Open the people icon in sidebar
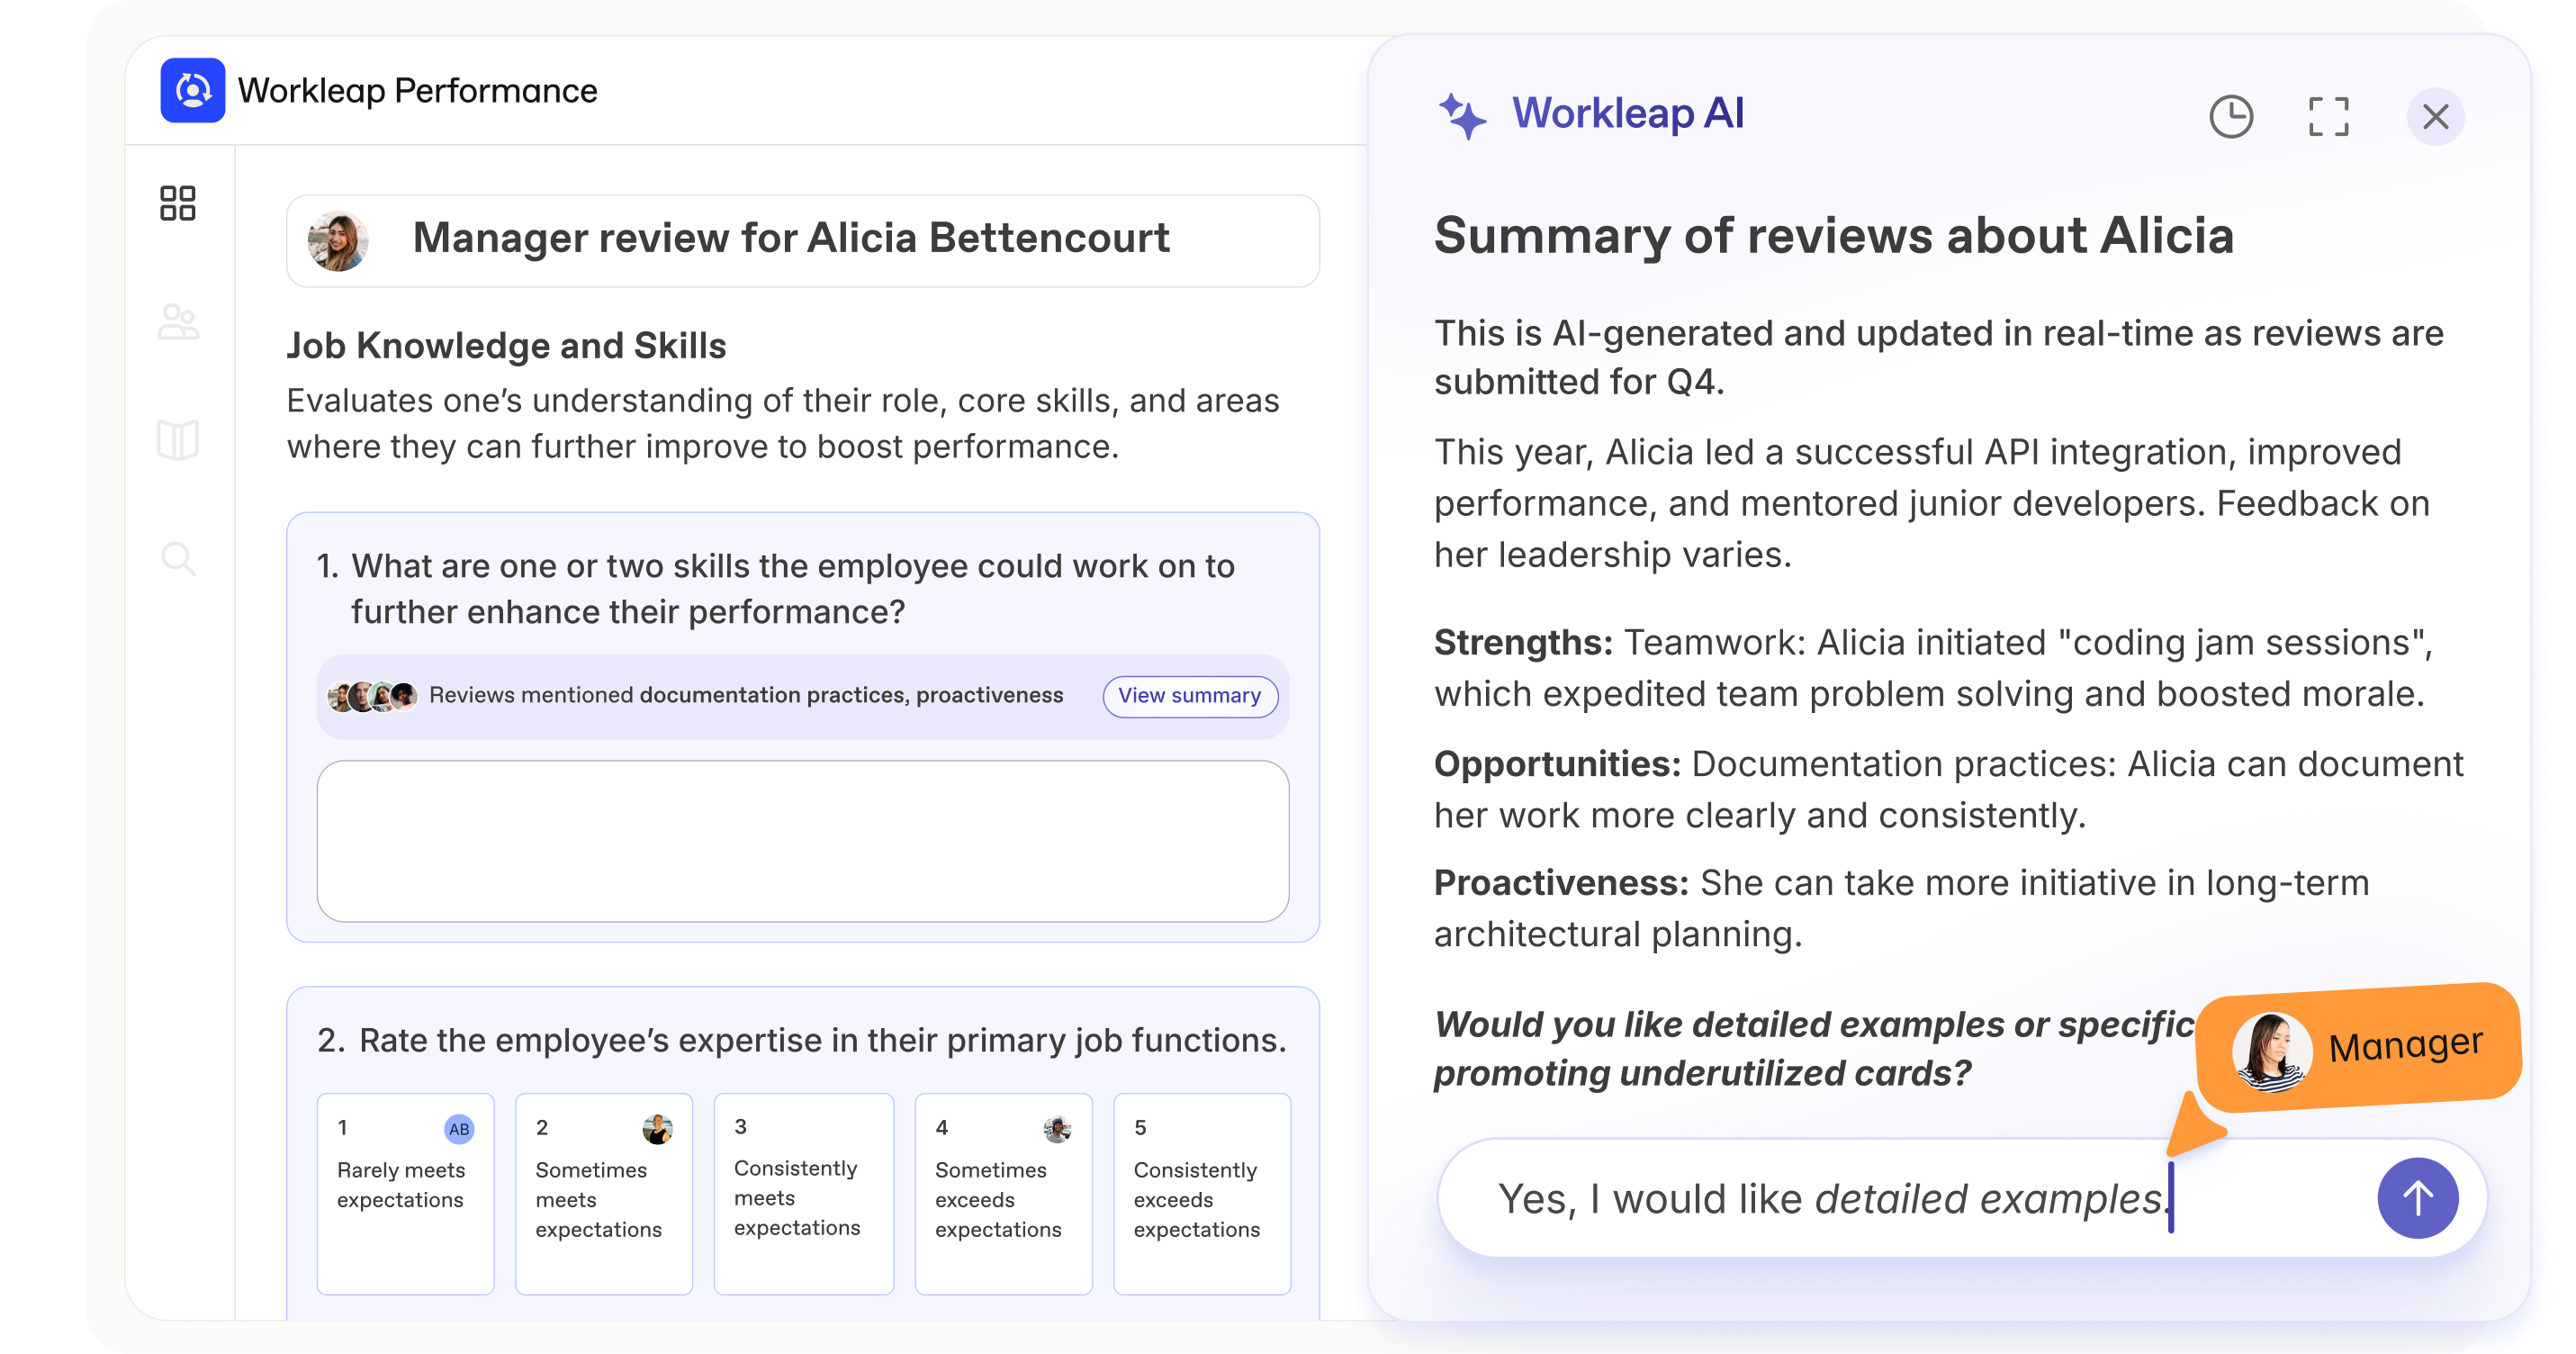This screenshot has width=2576, height=1354. click(178, 322)
